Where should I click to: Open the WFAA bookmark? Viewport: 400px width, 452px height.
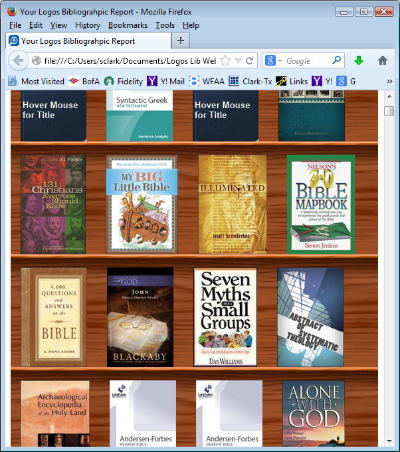click(x=207, y=81)
